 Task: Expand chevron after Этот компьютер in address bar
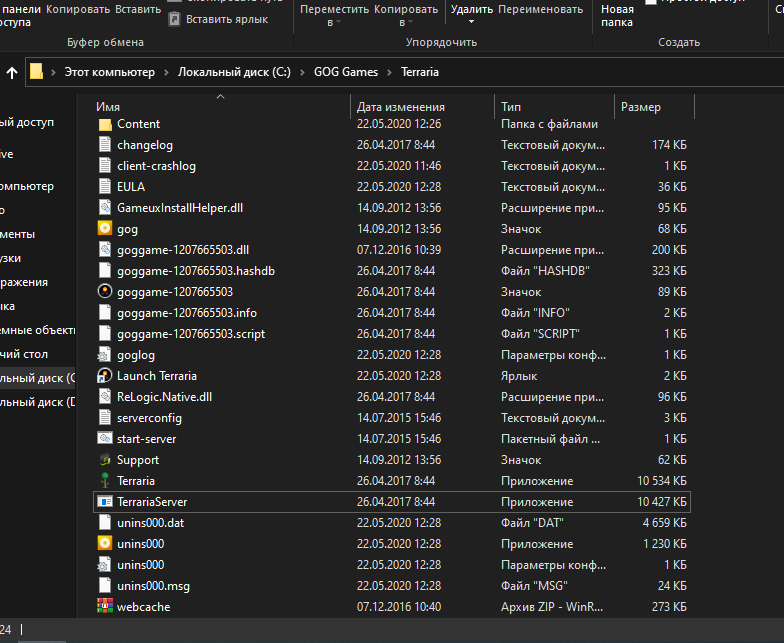pos(166,72)
